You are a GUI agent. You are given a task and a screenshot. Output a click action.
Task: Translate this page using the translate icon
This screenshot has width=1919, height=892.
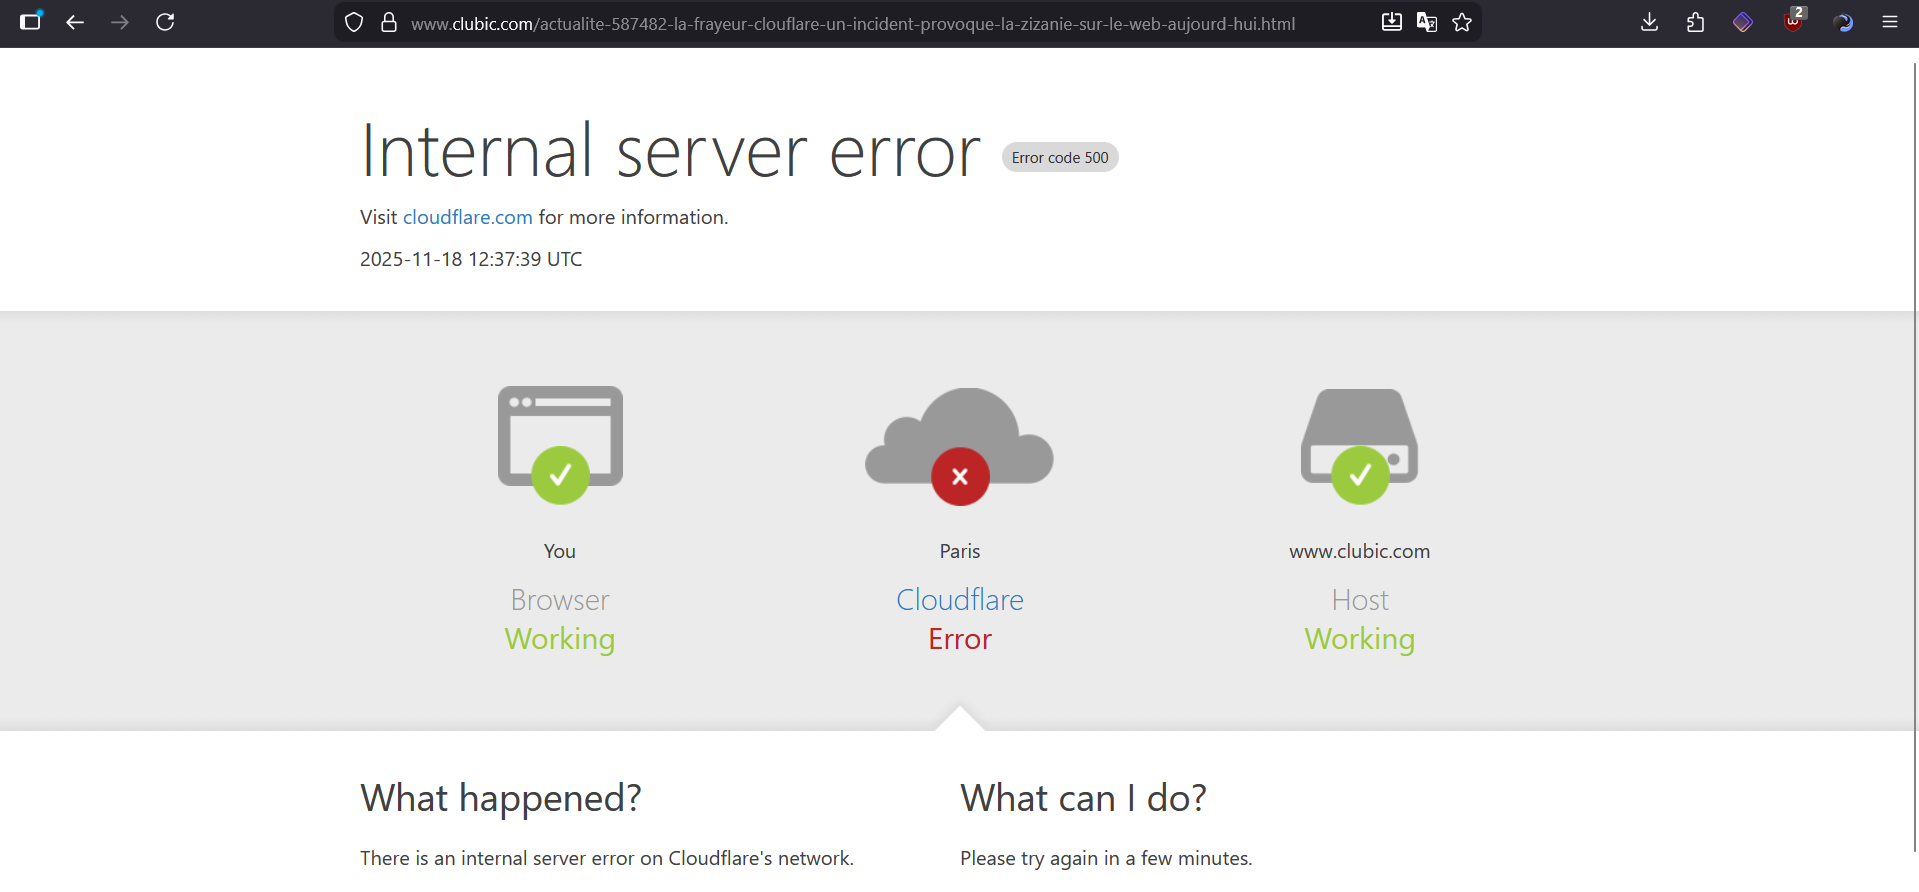pyautogui.click(x=1427, y=23)
